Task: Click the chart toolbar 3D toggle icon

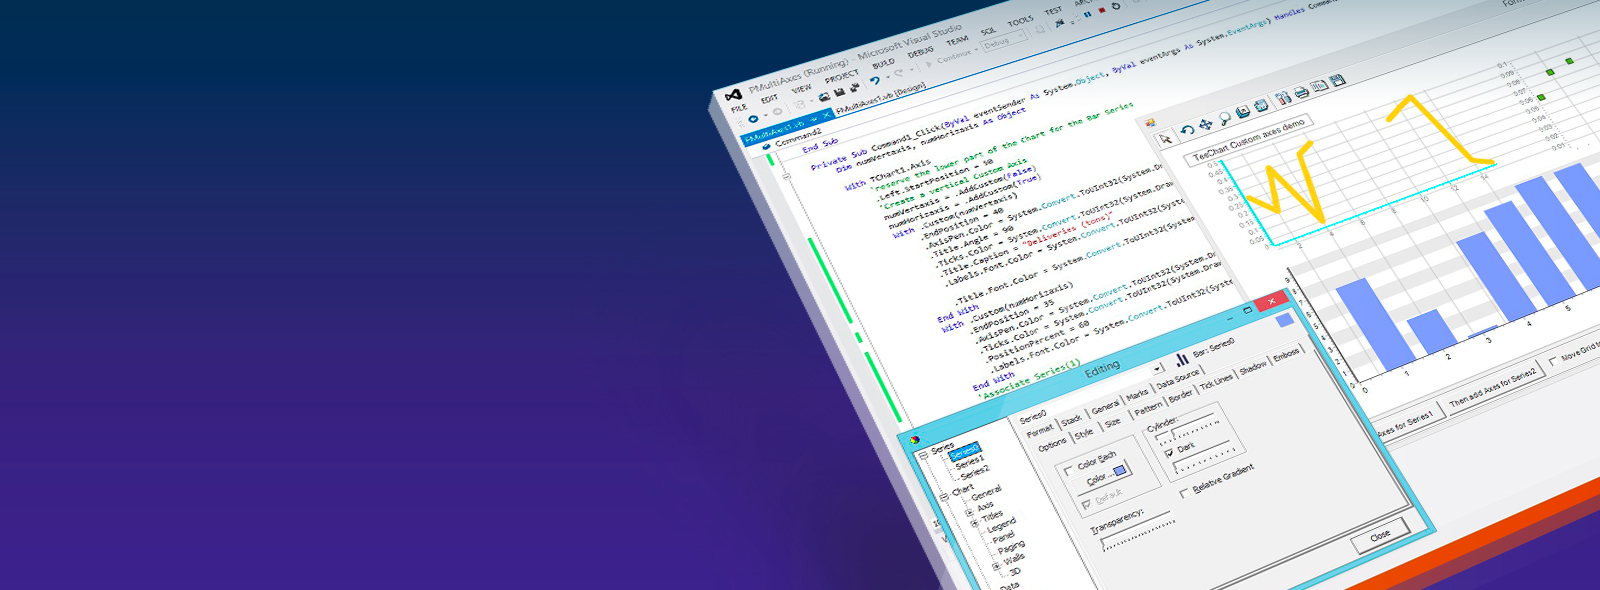Action: pos(1262,105)
